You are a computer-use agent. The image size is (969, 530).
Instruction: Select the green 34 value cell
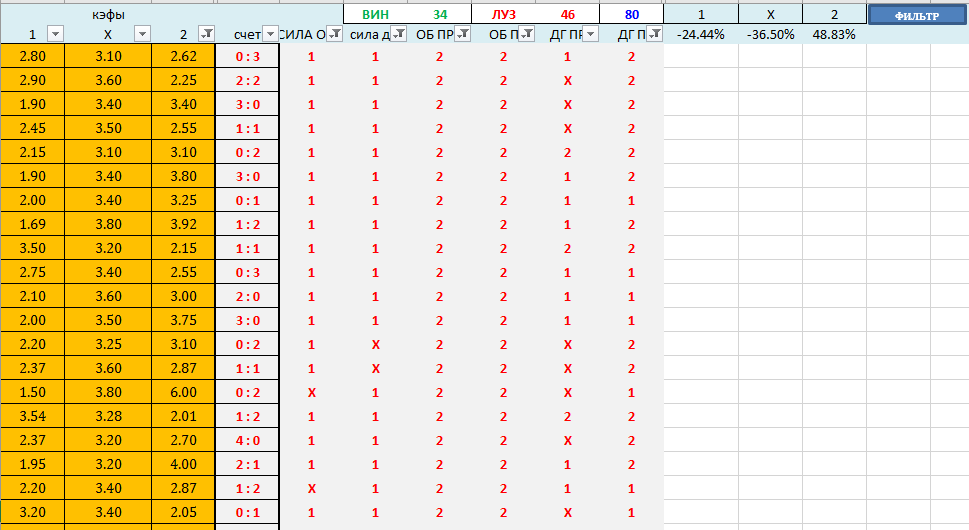[439, 14]
